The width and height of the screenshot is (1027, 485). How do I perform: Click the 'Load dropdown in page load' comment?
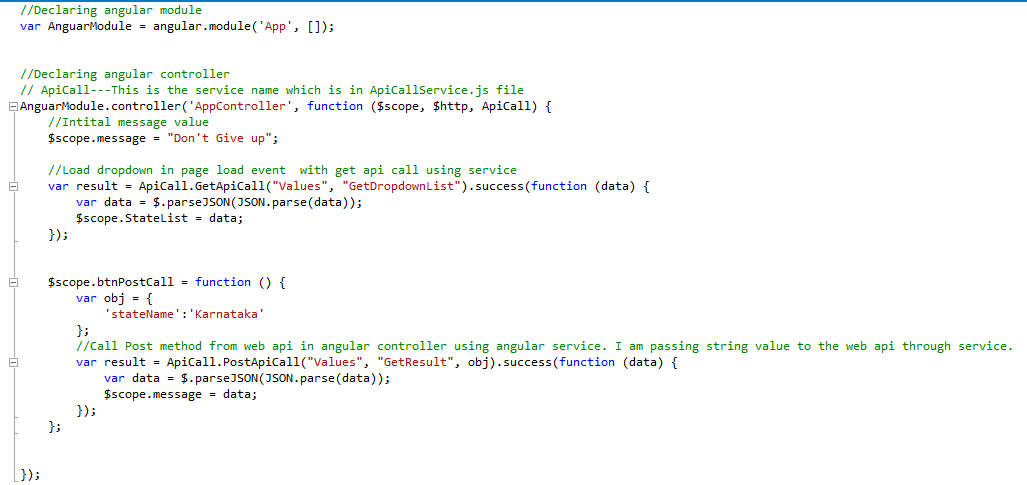pos(282,170)
